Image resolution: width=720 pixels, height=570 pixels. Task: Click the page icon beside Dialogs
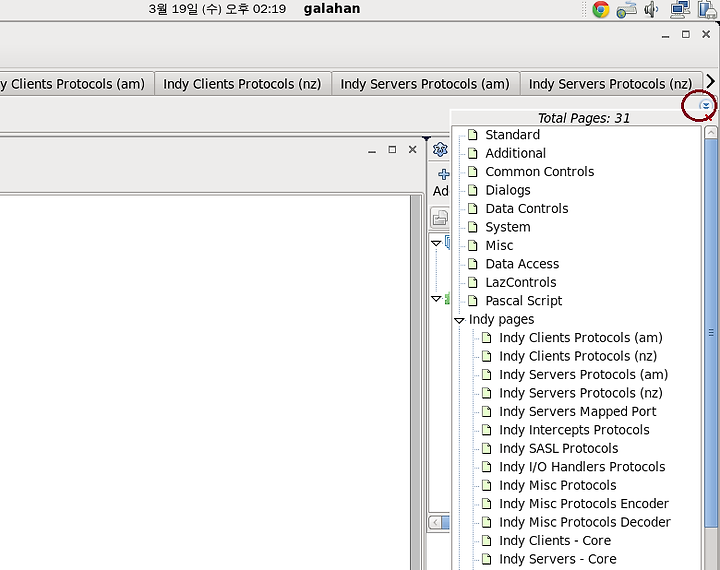pyautogui.click(x=472, y=190)
